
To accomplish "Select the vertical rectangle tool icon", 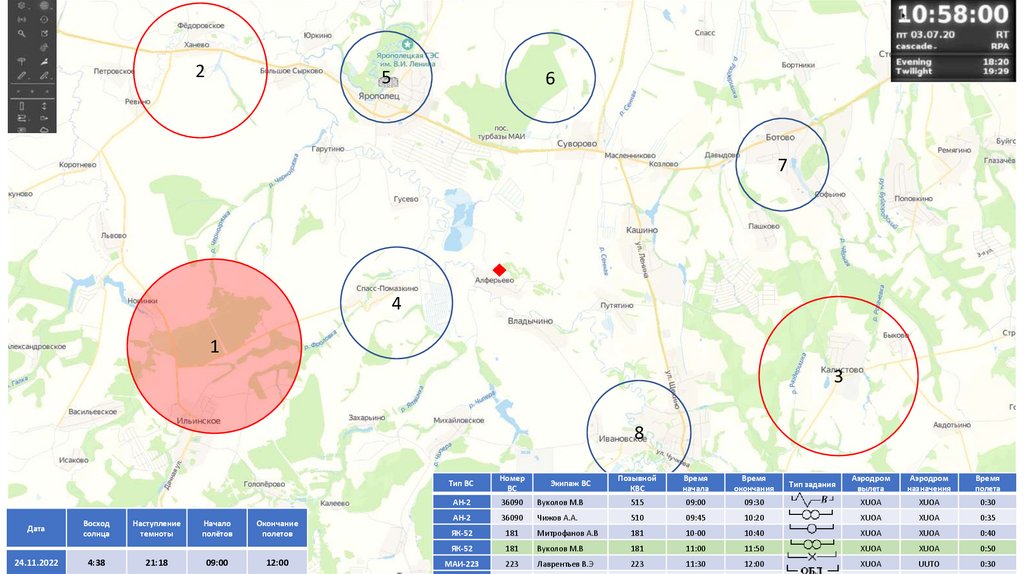I will (x=22, y=106).
